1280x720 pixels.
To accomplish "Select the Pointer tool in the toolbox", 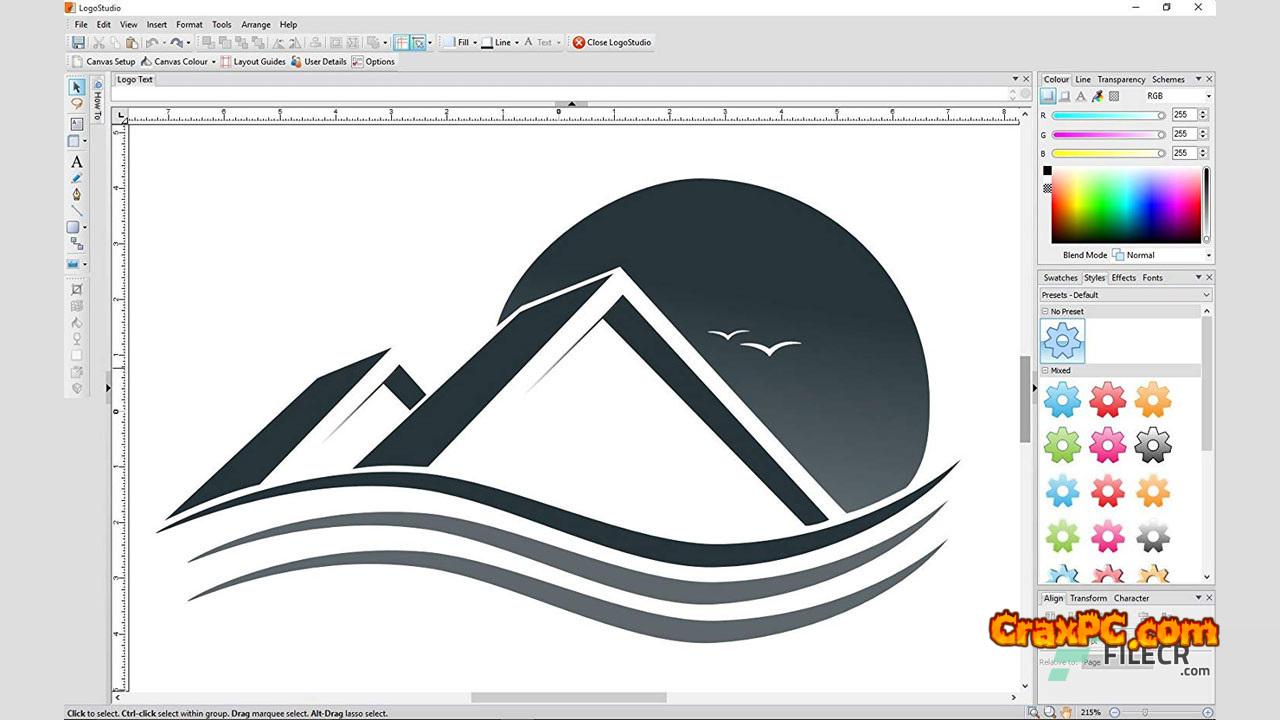I will [76, 87].
